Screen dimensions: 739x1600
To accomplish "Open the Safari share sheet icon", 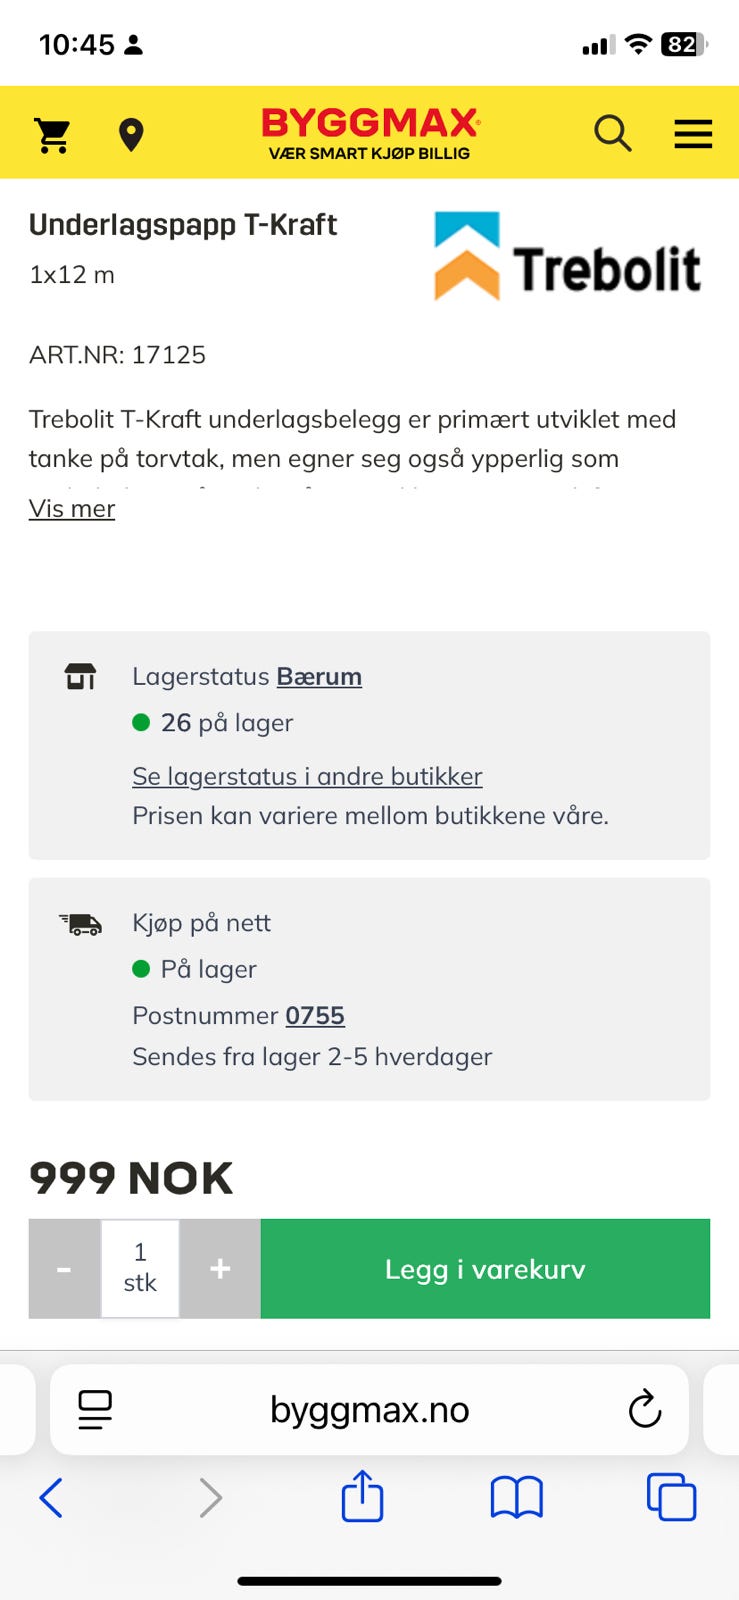I will [362, 1497].
